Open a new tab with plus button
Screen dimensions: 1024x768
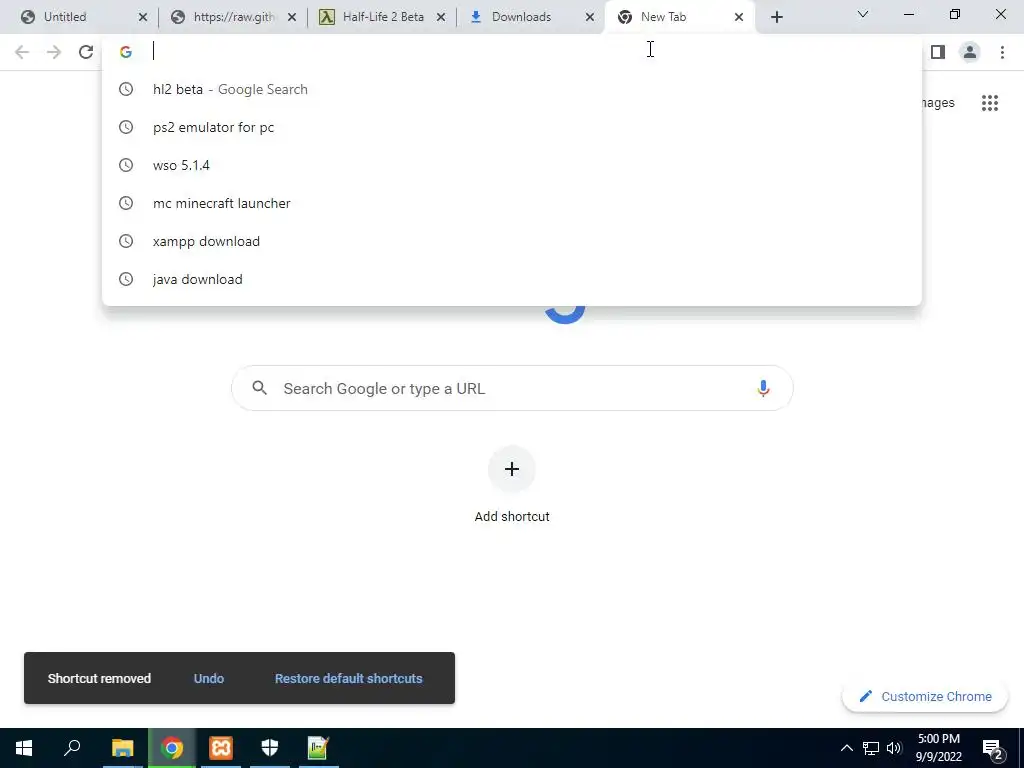776,17
